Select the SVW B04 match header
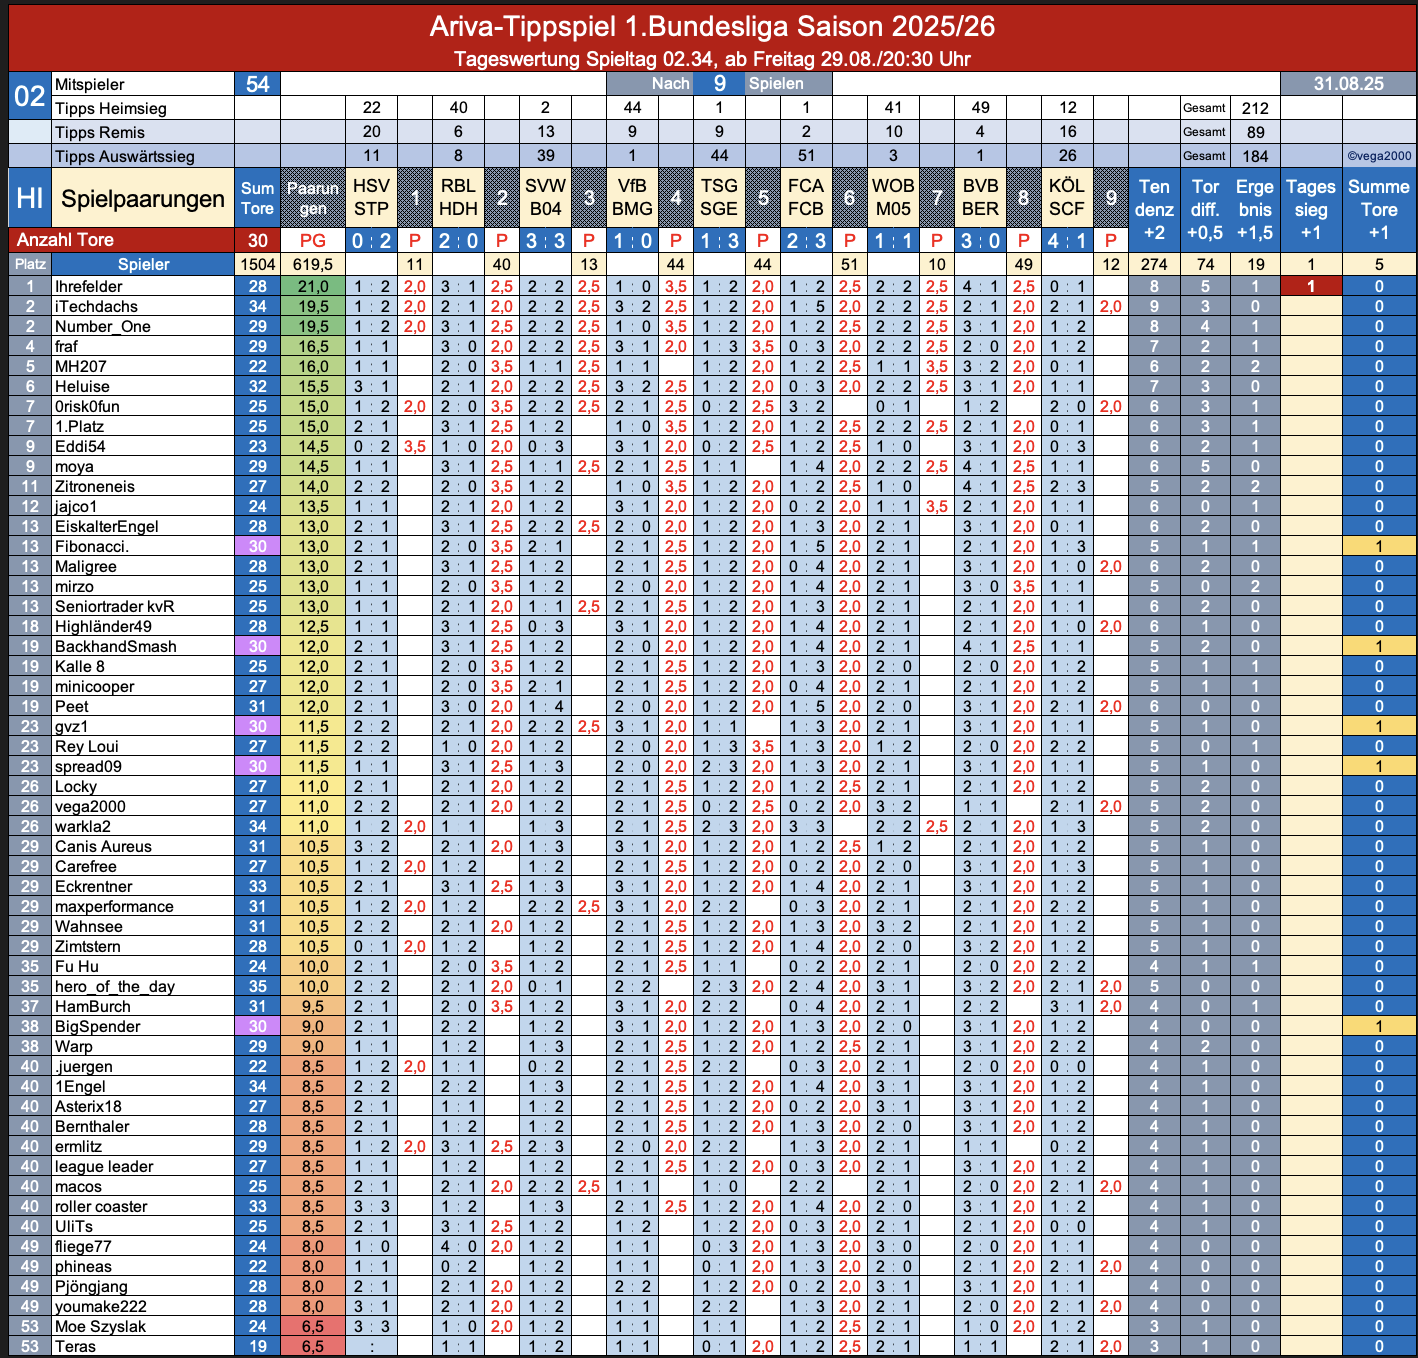The image size is (1418, 1358). [x=545, y=198]
